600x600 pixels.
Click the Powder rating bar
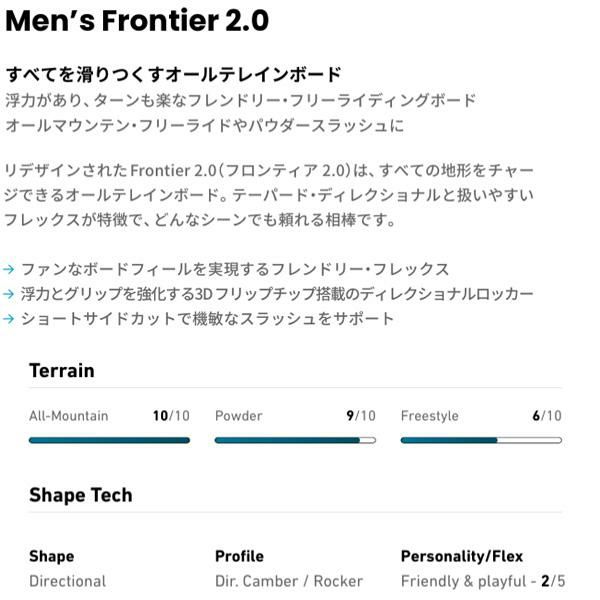[295, 440]
